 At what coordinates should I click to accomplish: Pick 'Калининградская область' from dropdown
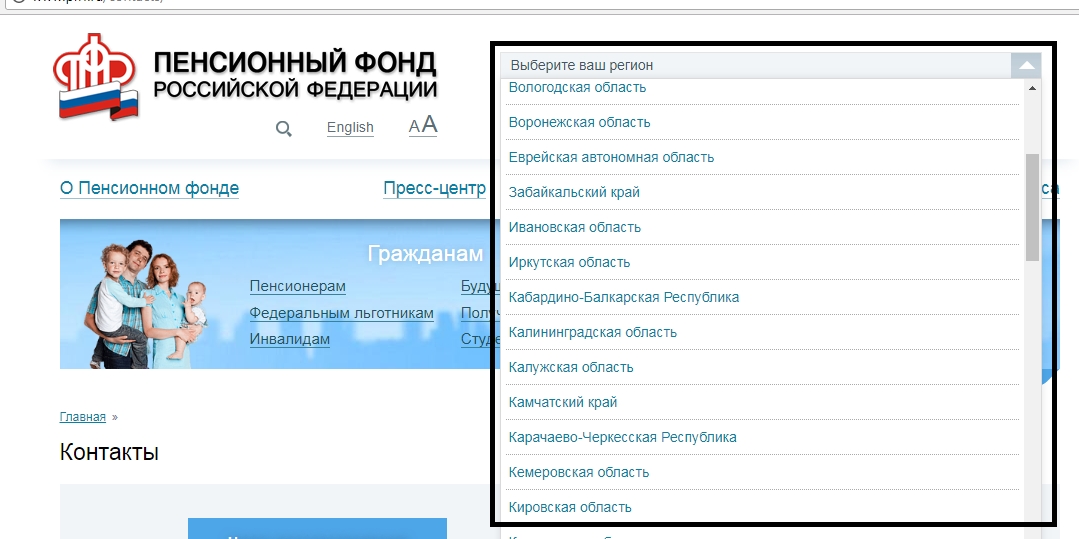pyautogui.click(x=592, y=332)
